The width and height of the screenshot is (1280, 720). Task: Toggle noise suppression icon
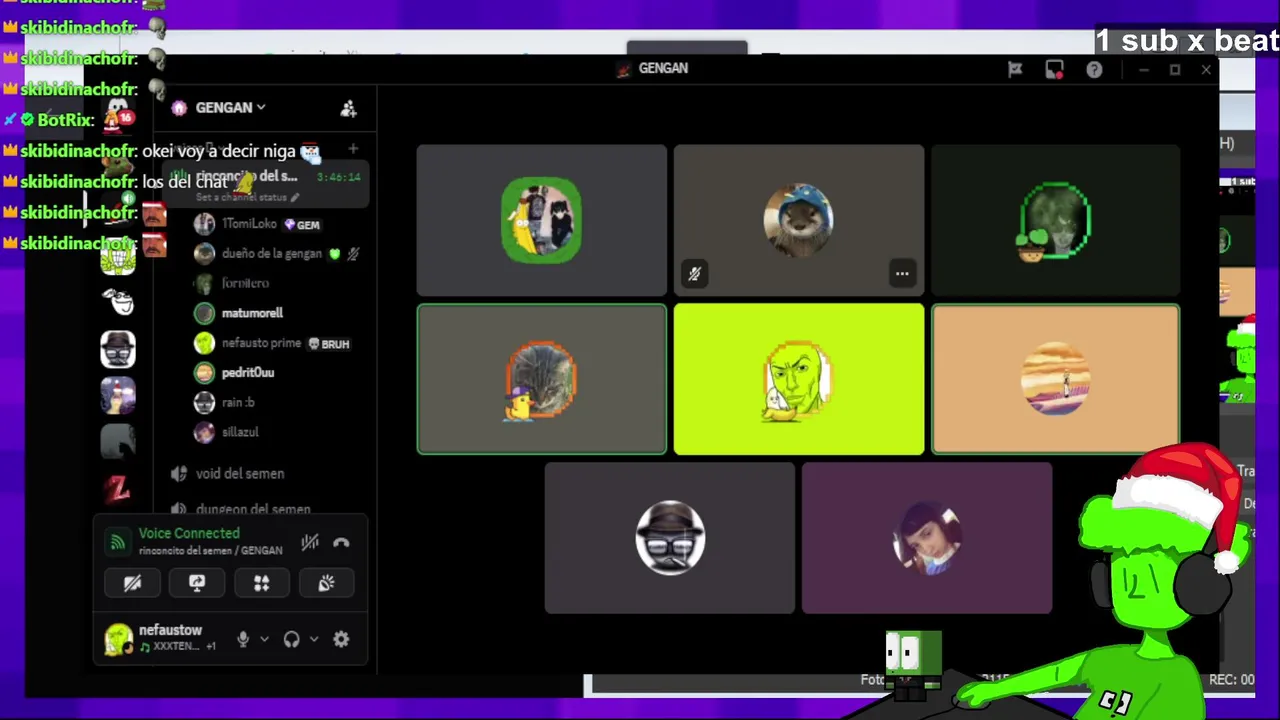tap(310, 543)
